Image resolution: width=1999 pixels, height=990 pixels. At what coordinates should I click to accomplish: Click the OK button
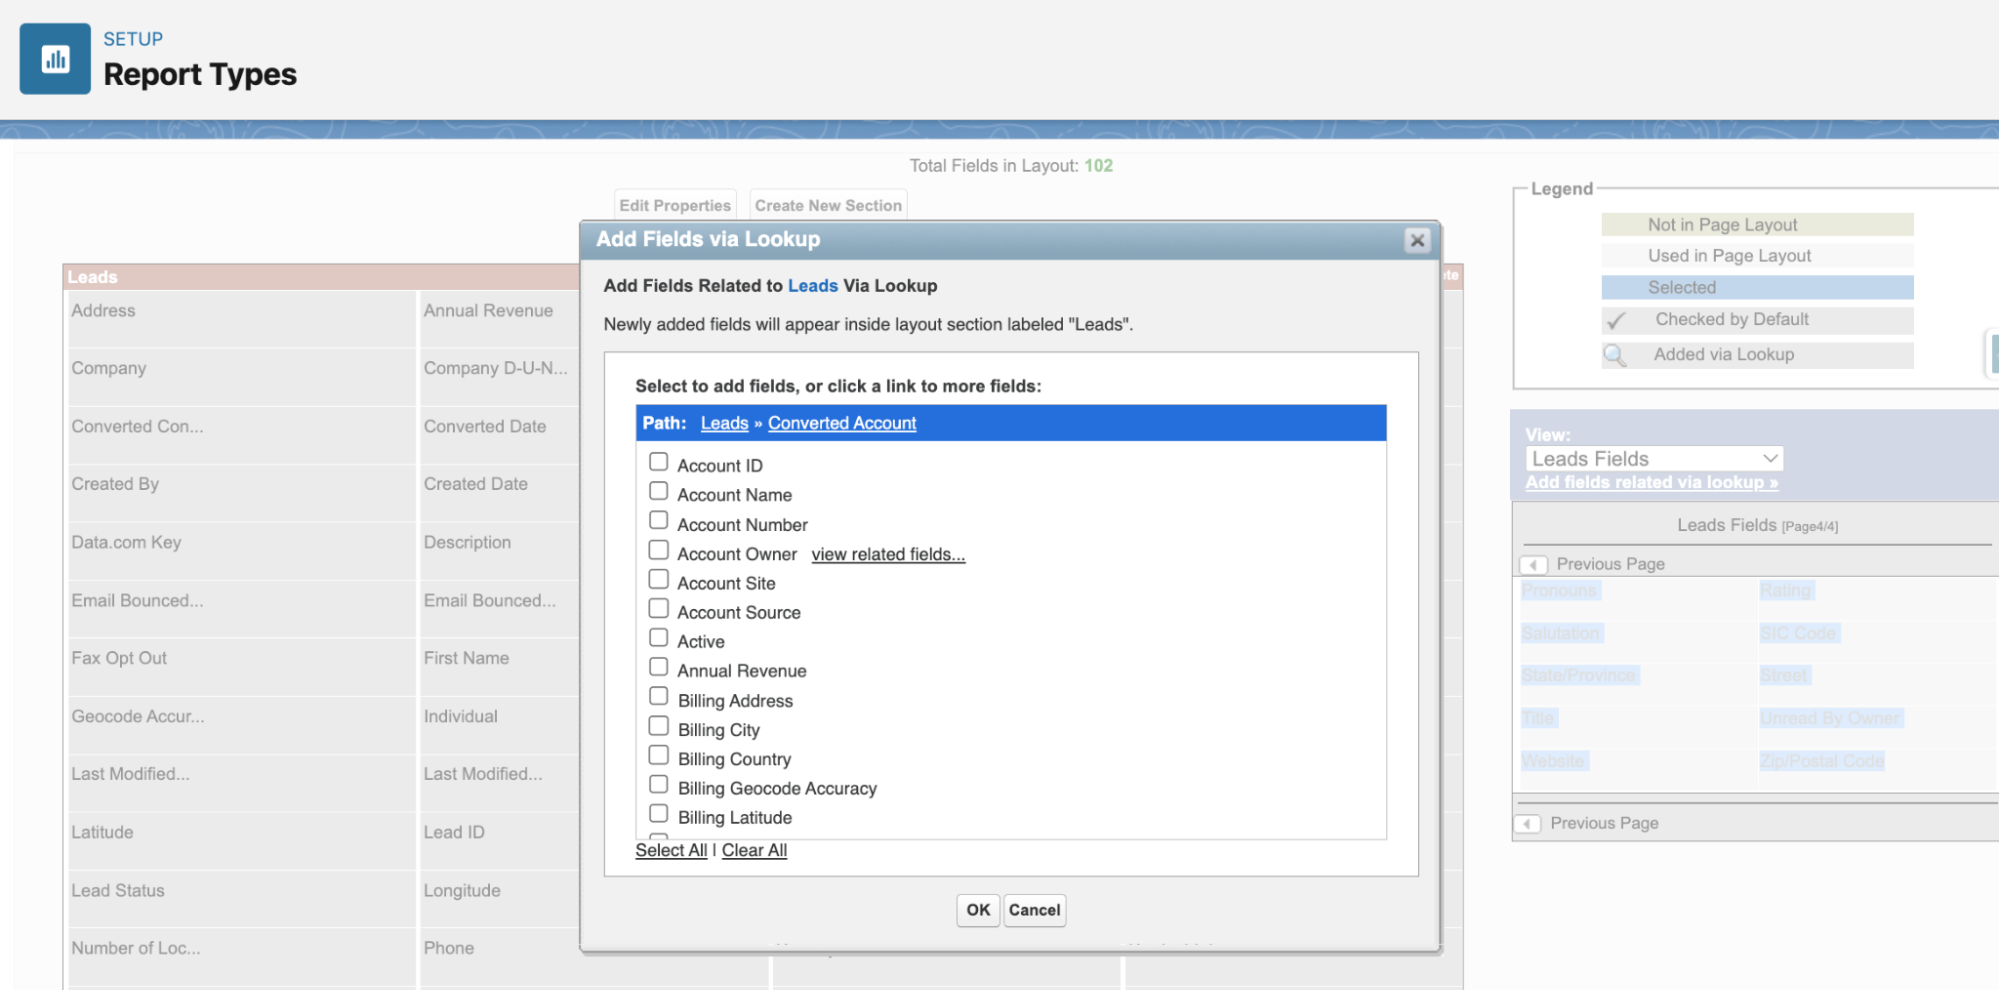pos(978,910)
